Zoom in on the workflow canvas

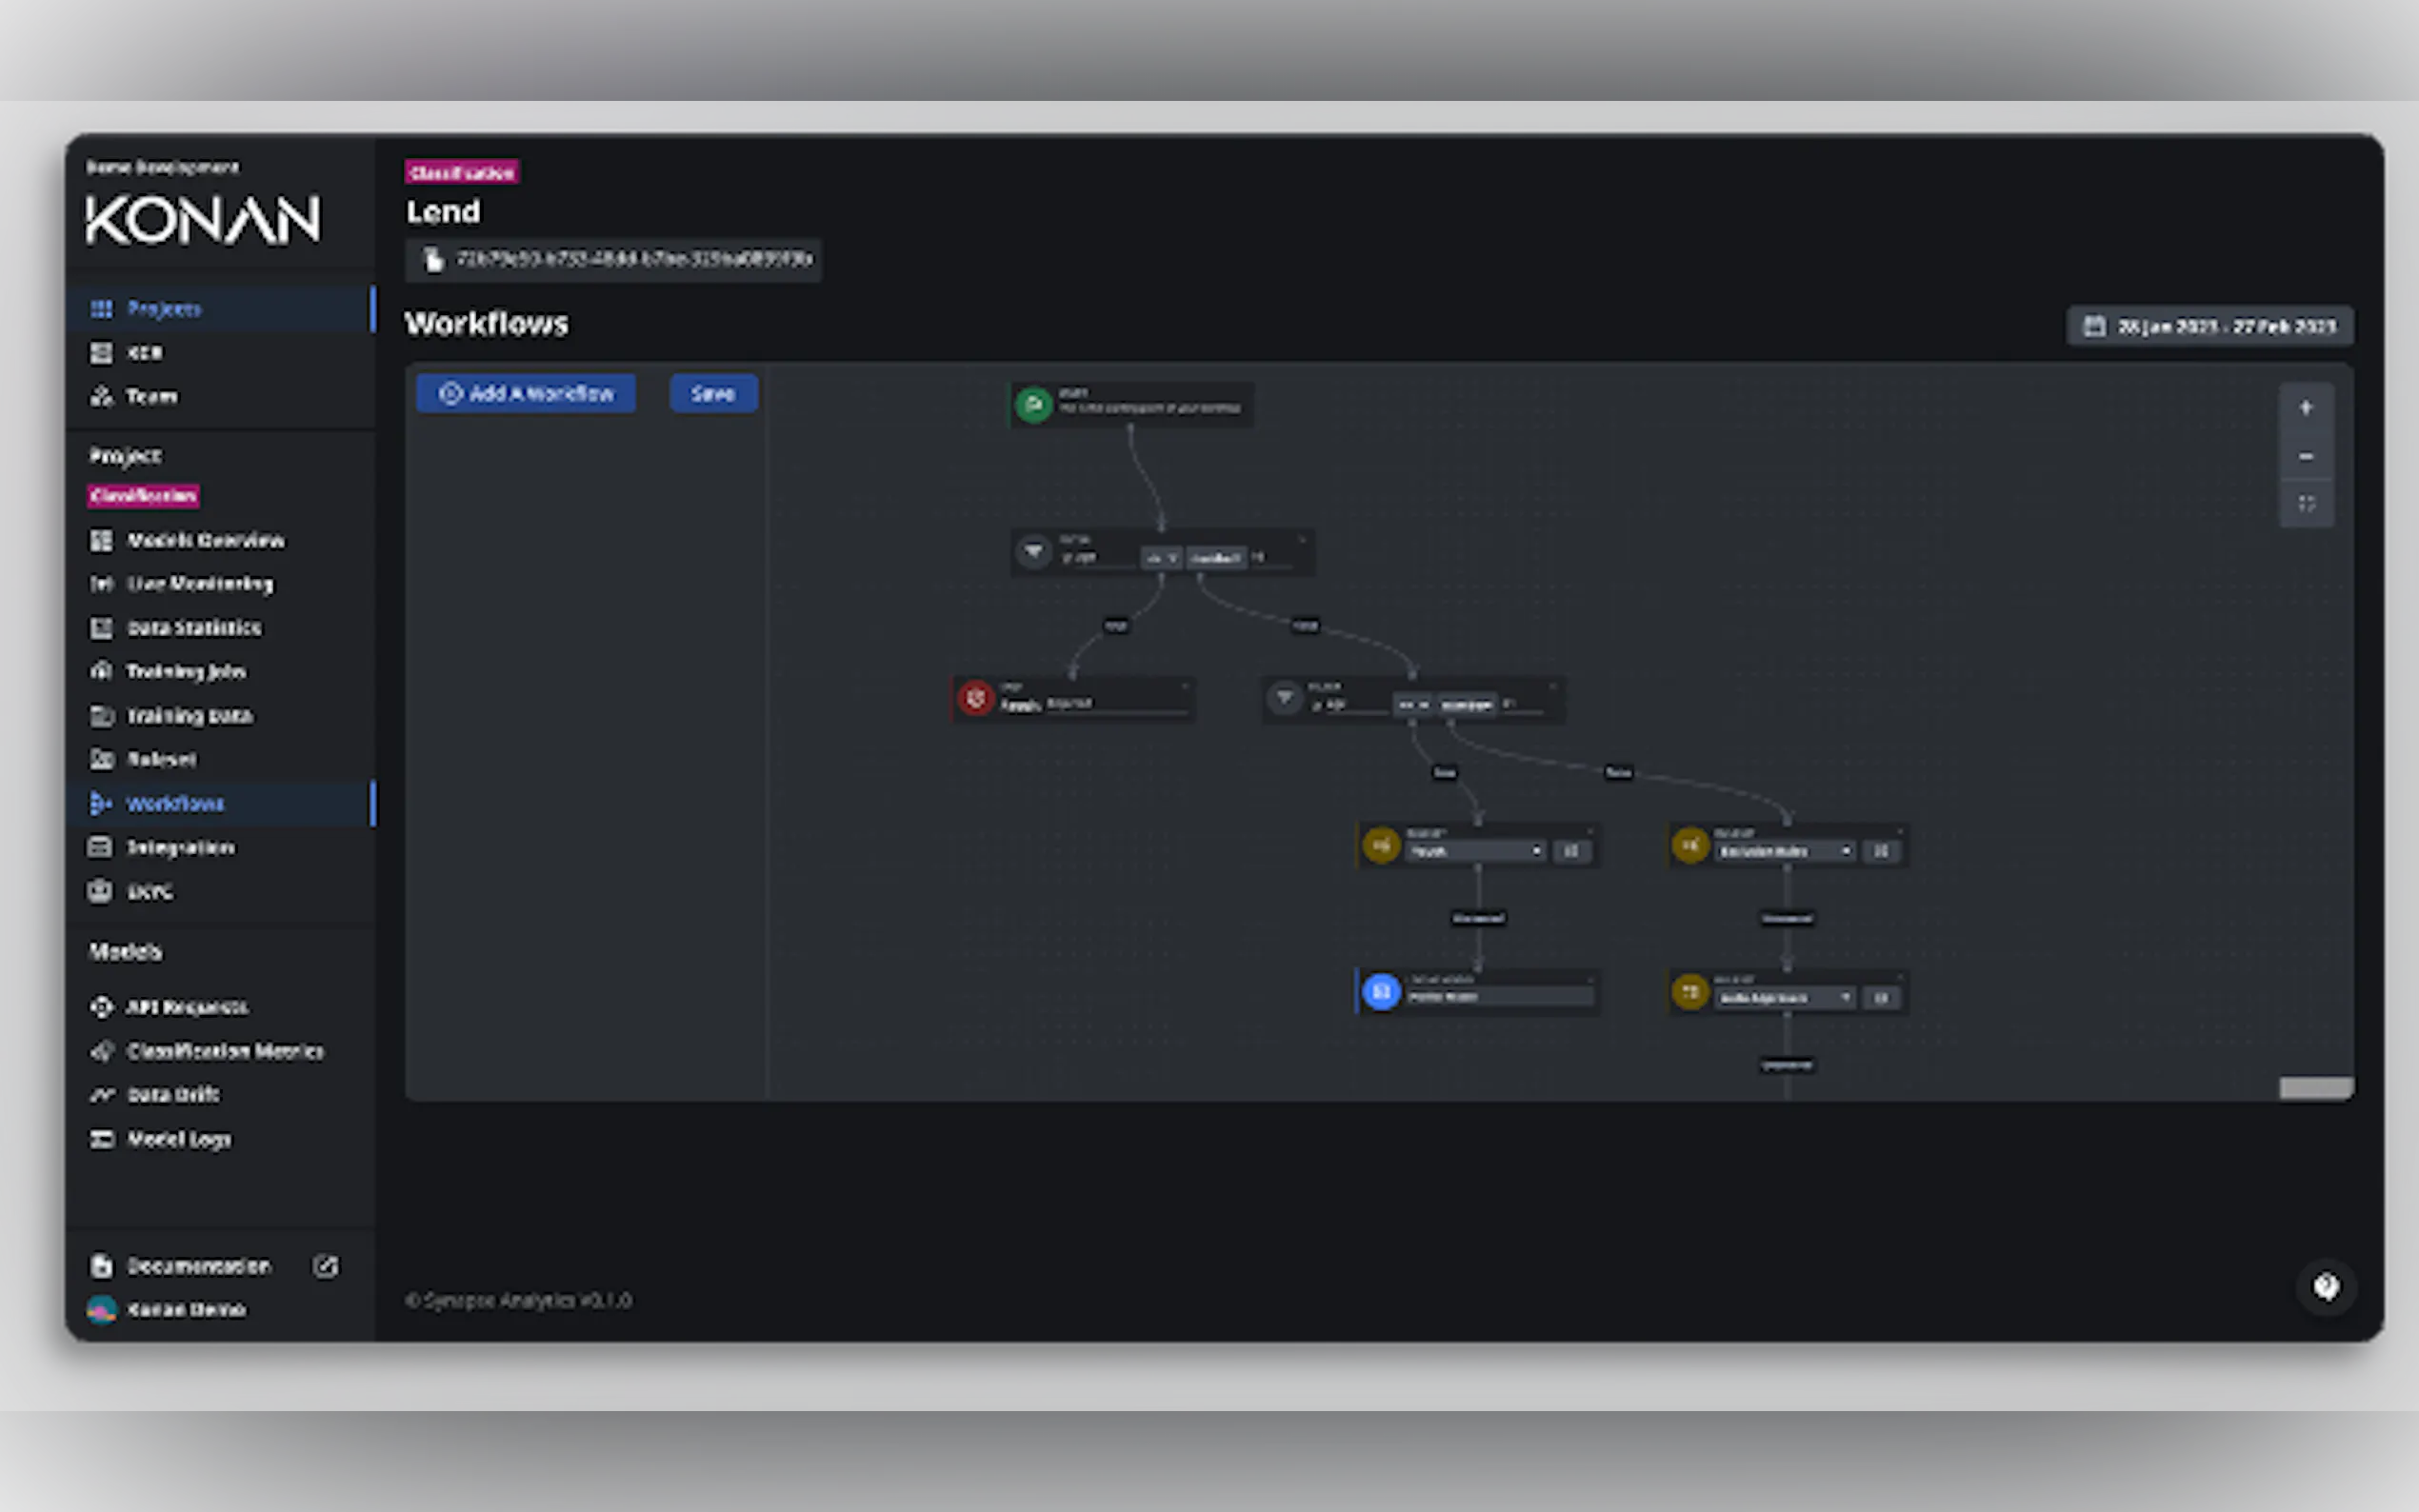pos(2305,408)
